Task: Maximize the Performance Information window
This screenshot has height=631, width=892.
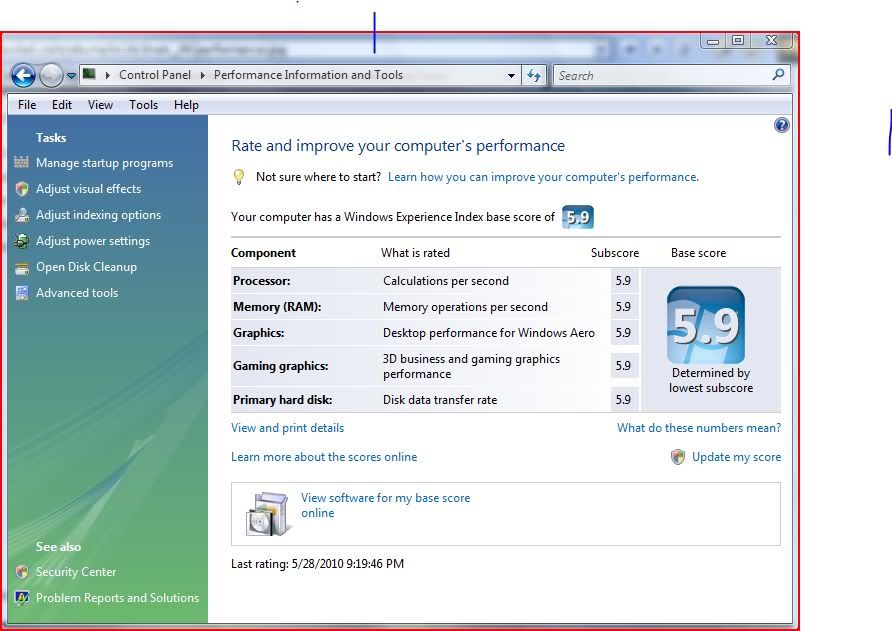Action: point(738,40)
